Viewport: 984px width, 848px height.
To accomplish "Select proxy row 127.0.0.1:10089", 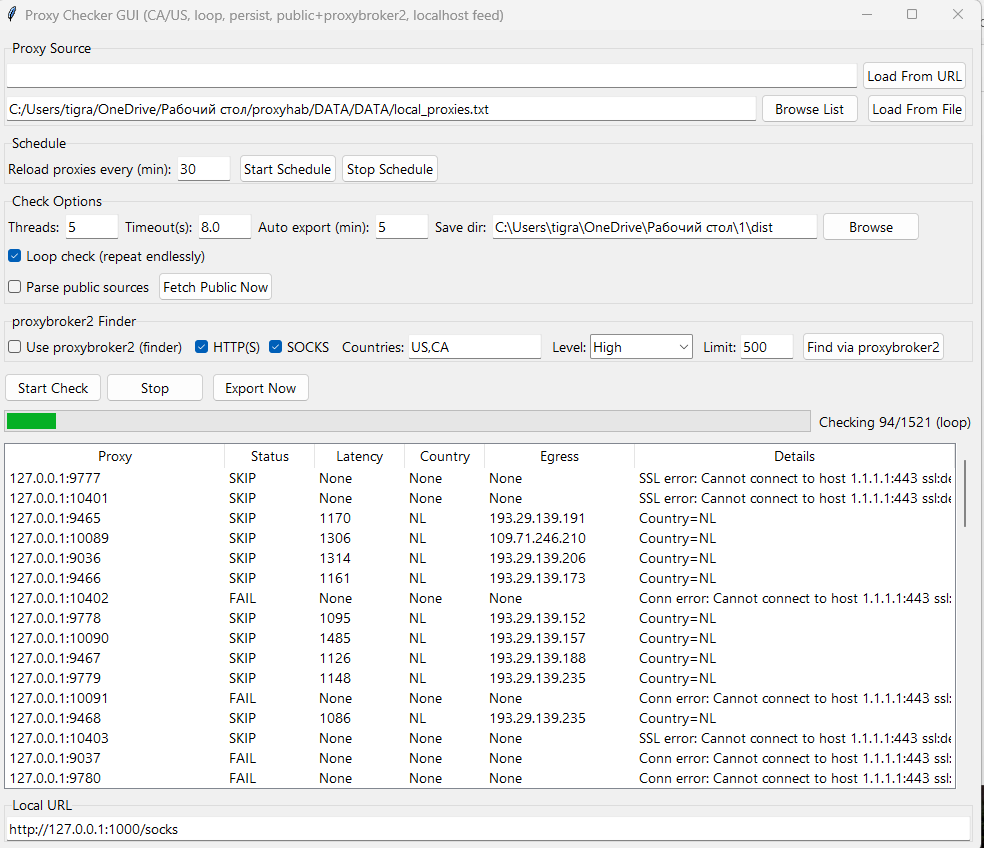I will point(59,538).
